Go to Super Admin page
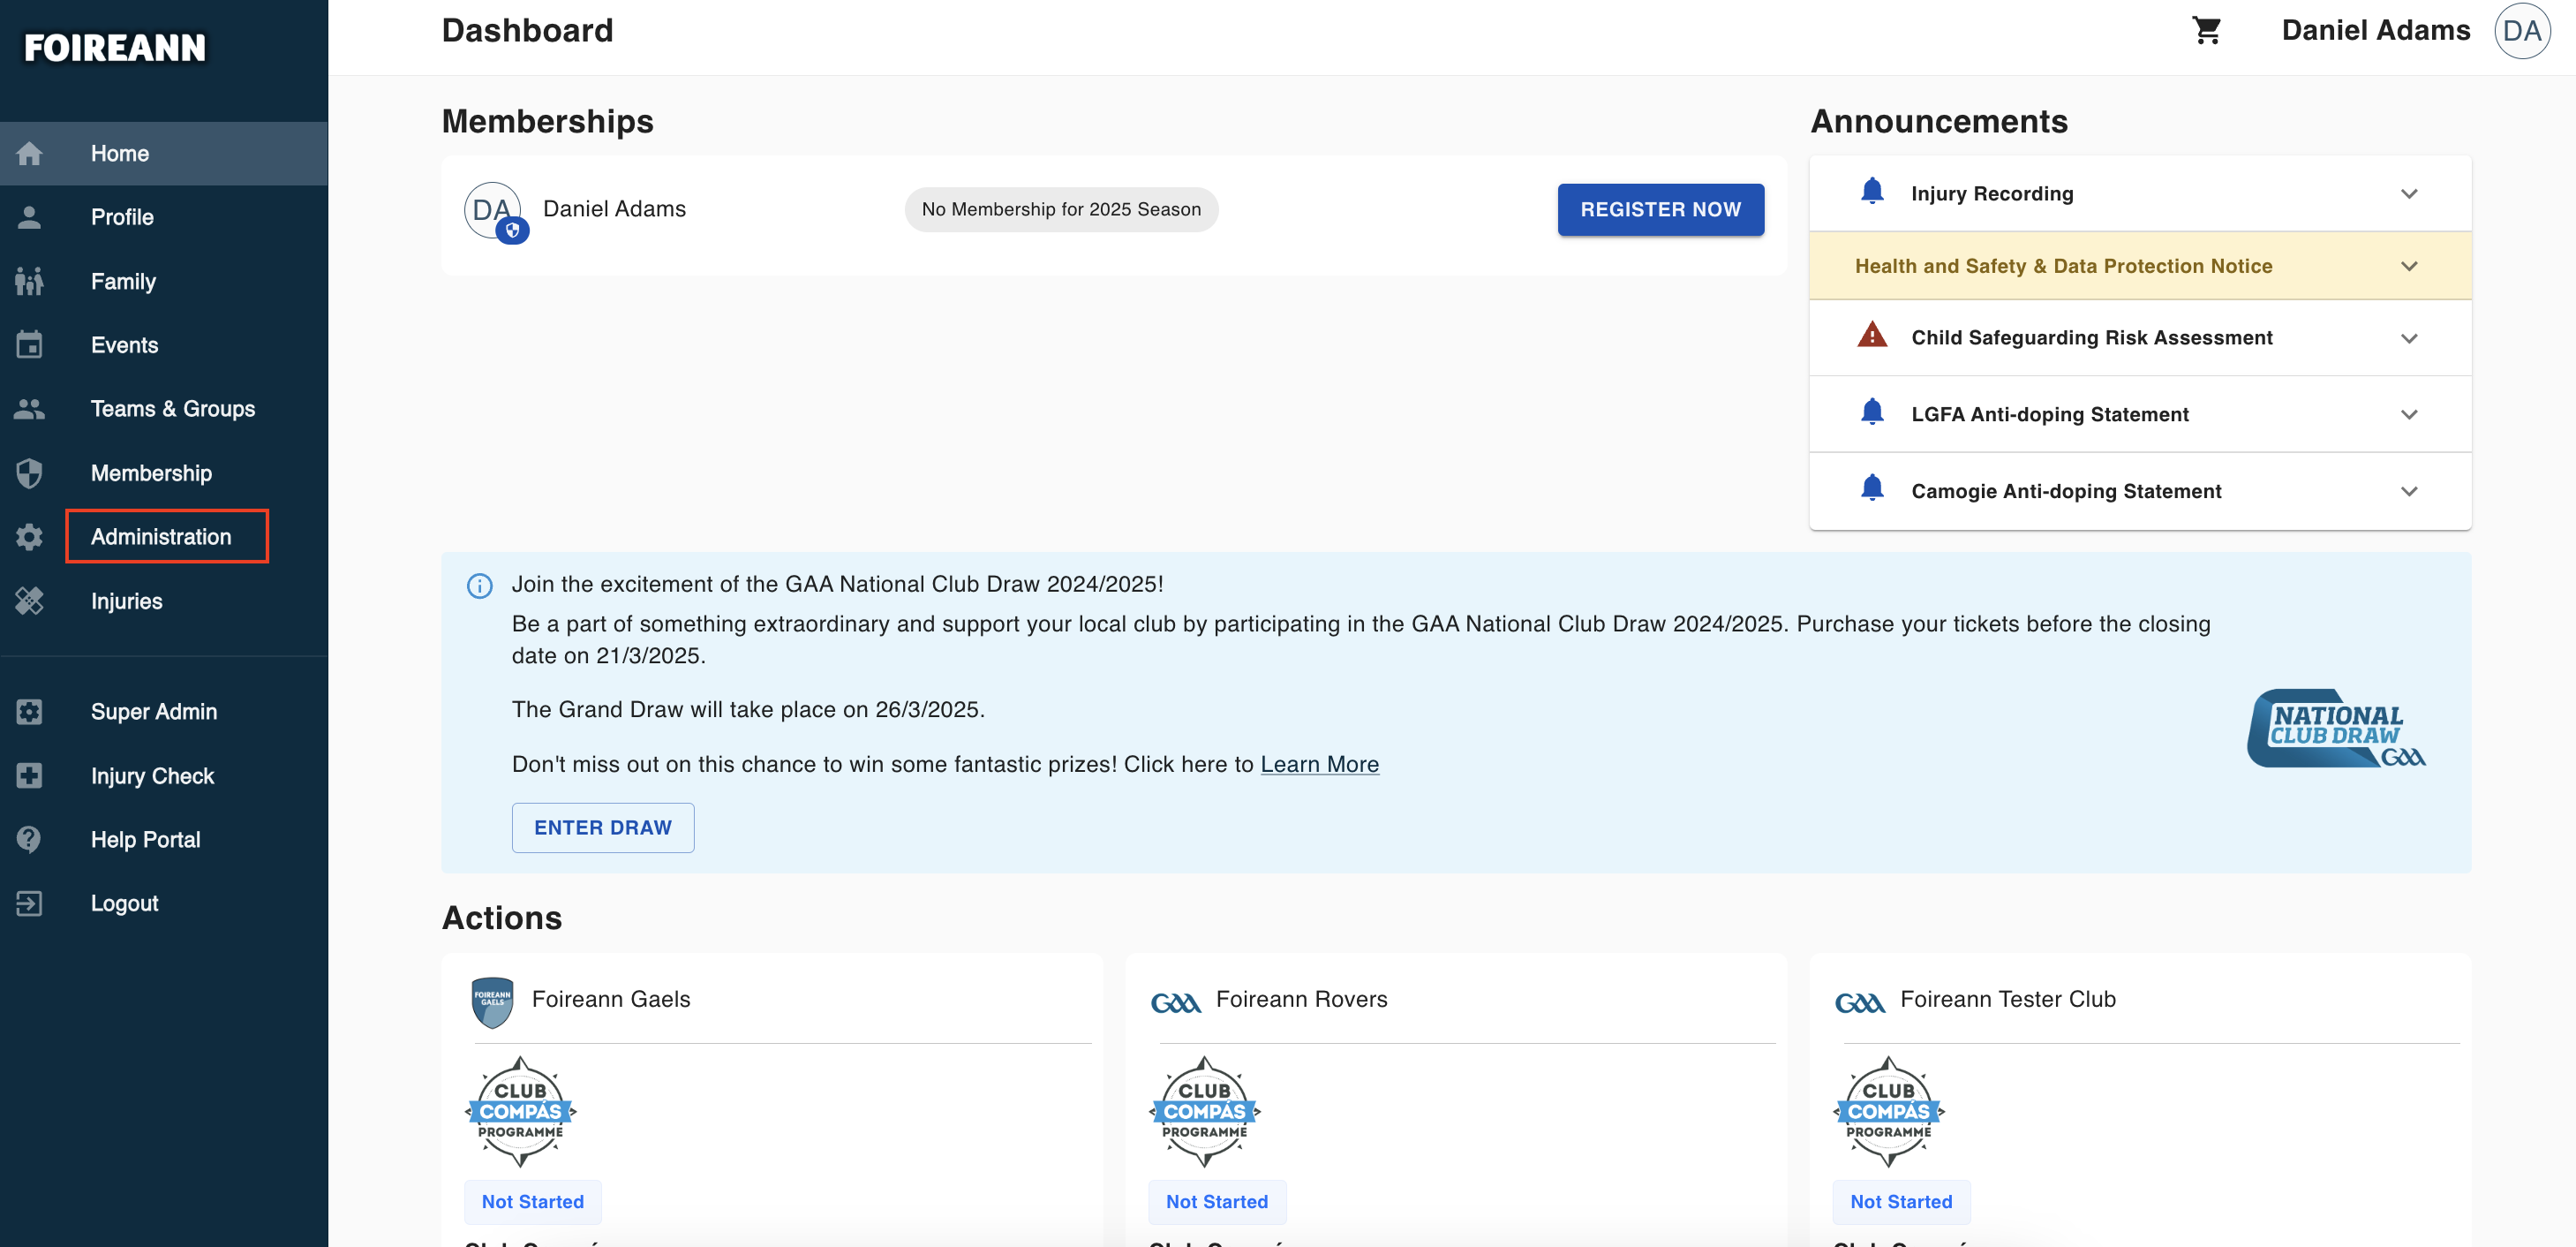 [164, 712]
